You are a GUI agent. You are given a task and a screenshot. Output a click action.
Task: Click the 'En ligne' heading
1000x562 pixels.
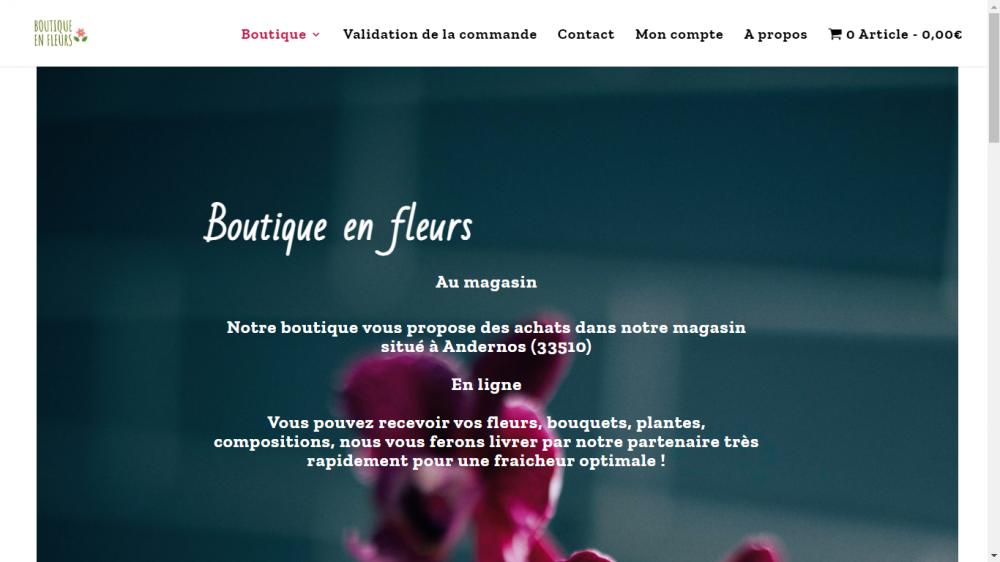(486, 385)
